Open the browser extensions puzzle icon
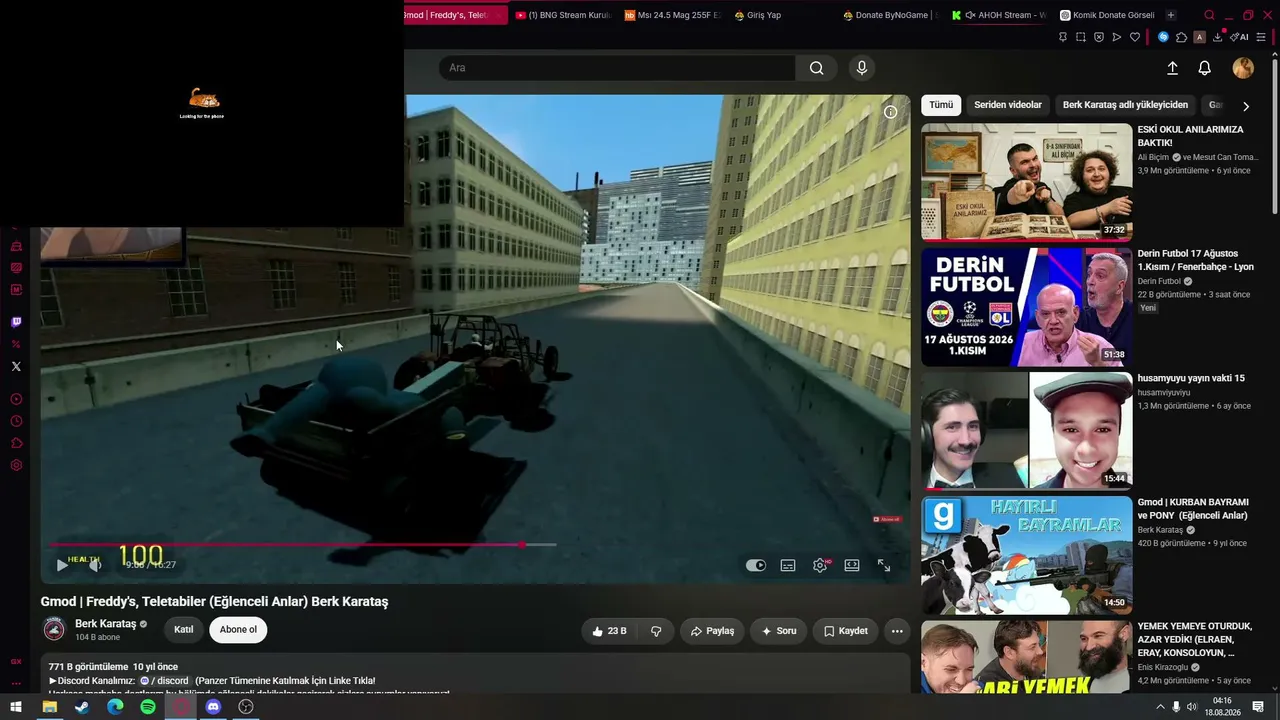The width and height of the screenshot is (1280, 720). point(1181,37)
